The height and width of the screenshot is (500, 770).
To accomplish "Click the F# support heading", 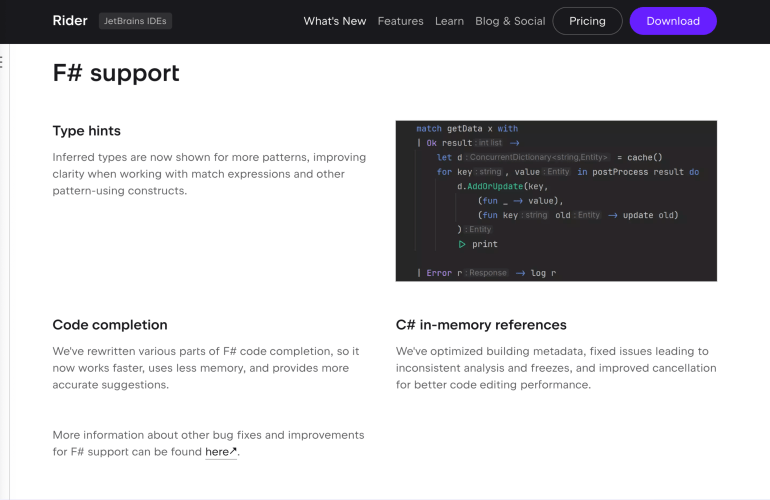I will click(116, 73).
